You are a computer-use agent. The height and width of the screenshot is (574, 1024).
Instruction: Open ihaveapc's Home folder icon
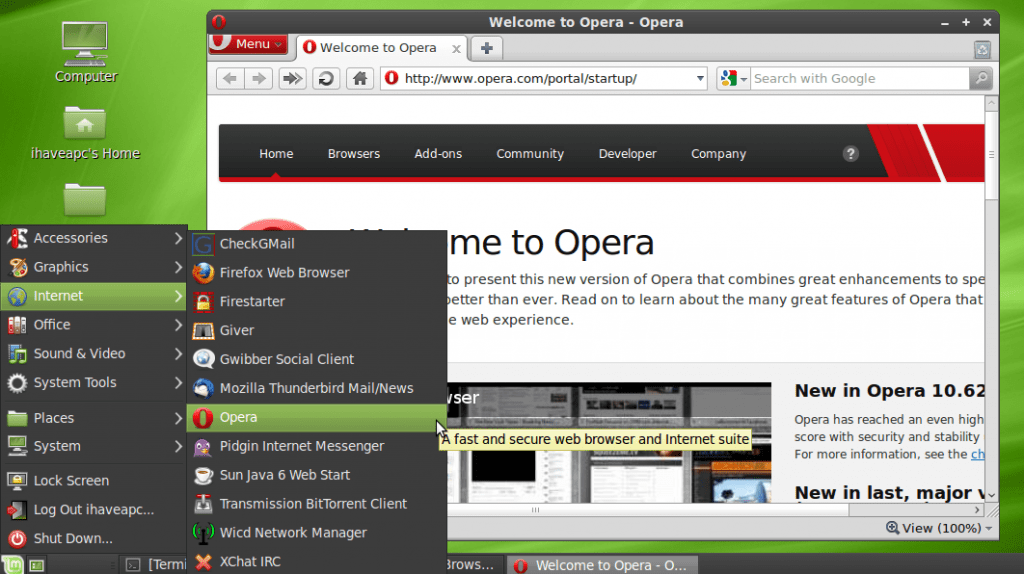point(85,133)
